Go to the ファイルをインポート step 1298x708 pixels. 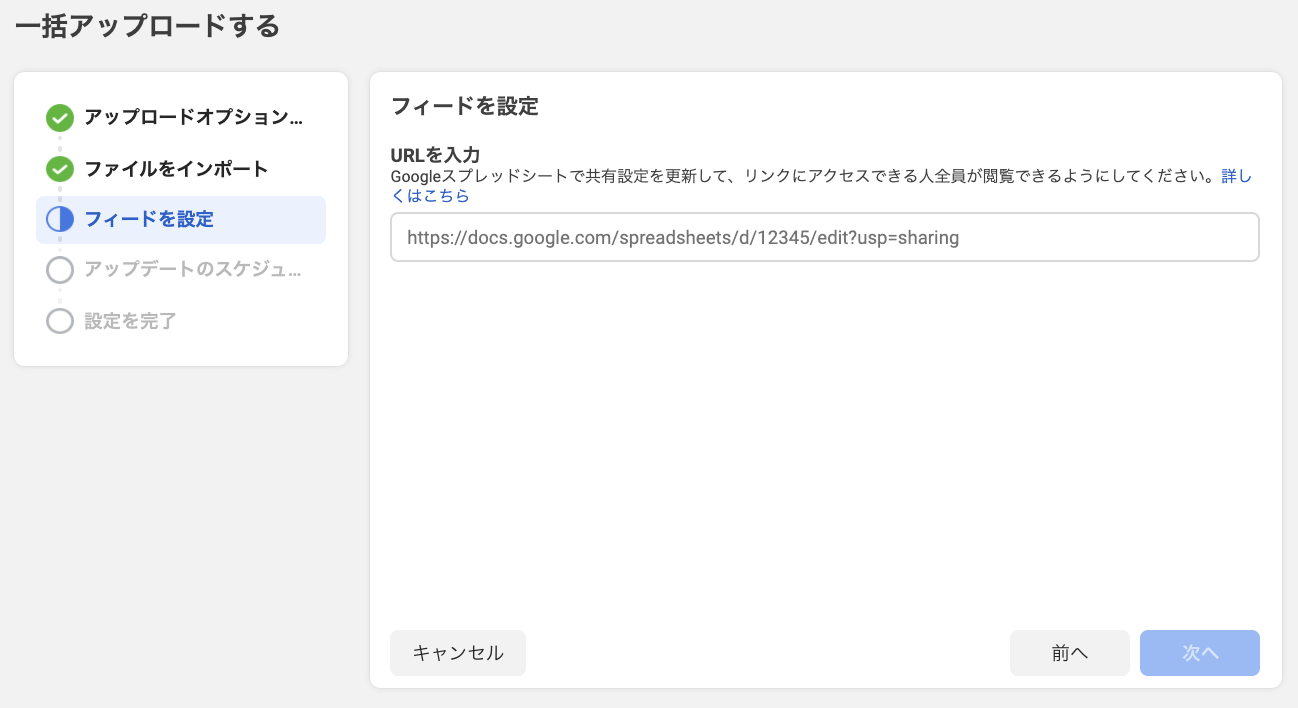[x=176, y=169]
